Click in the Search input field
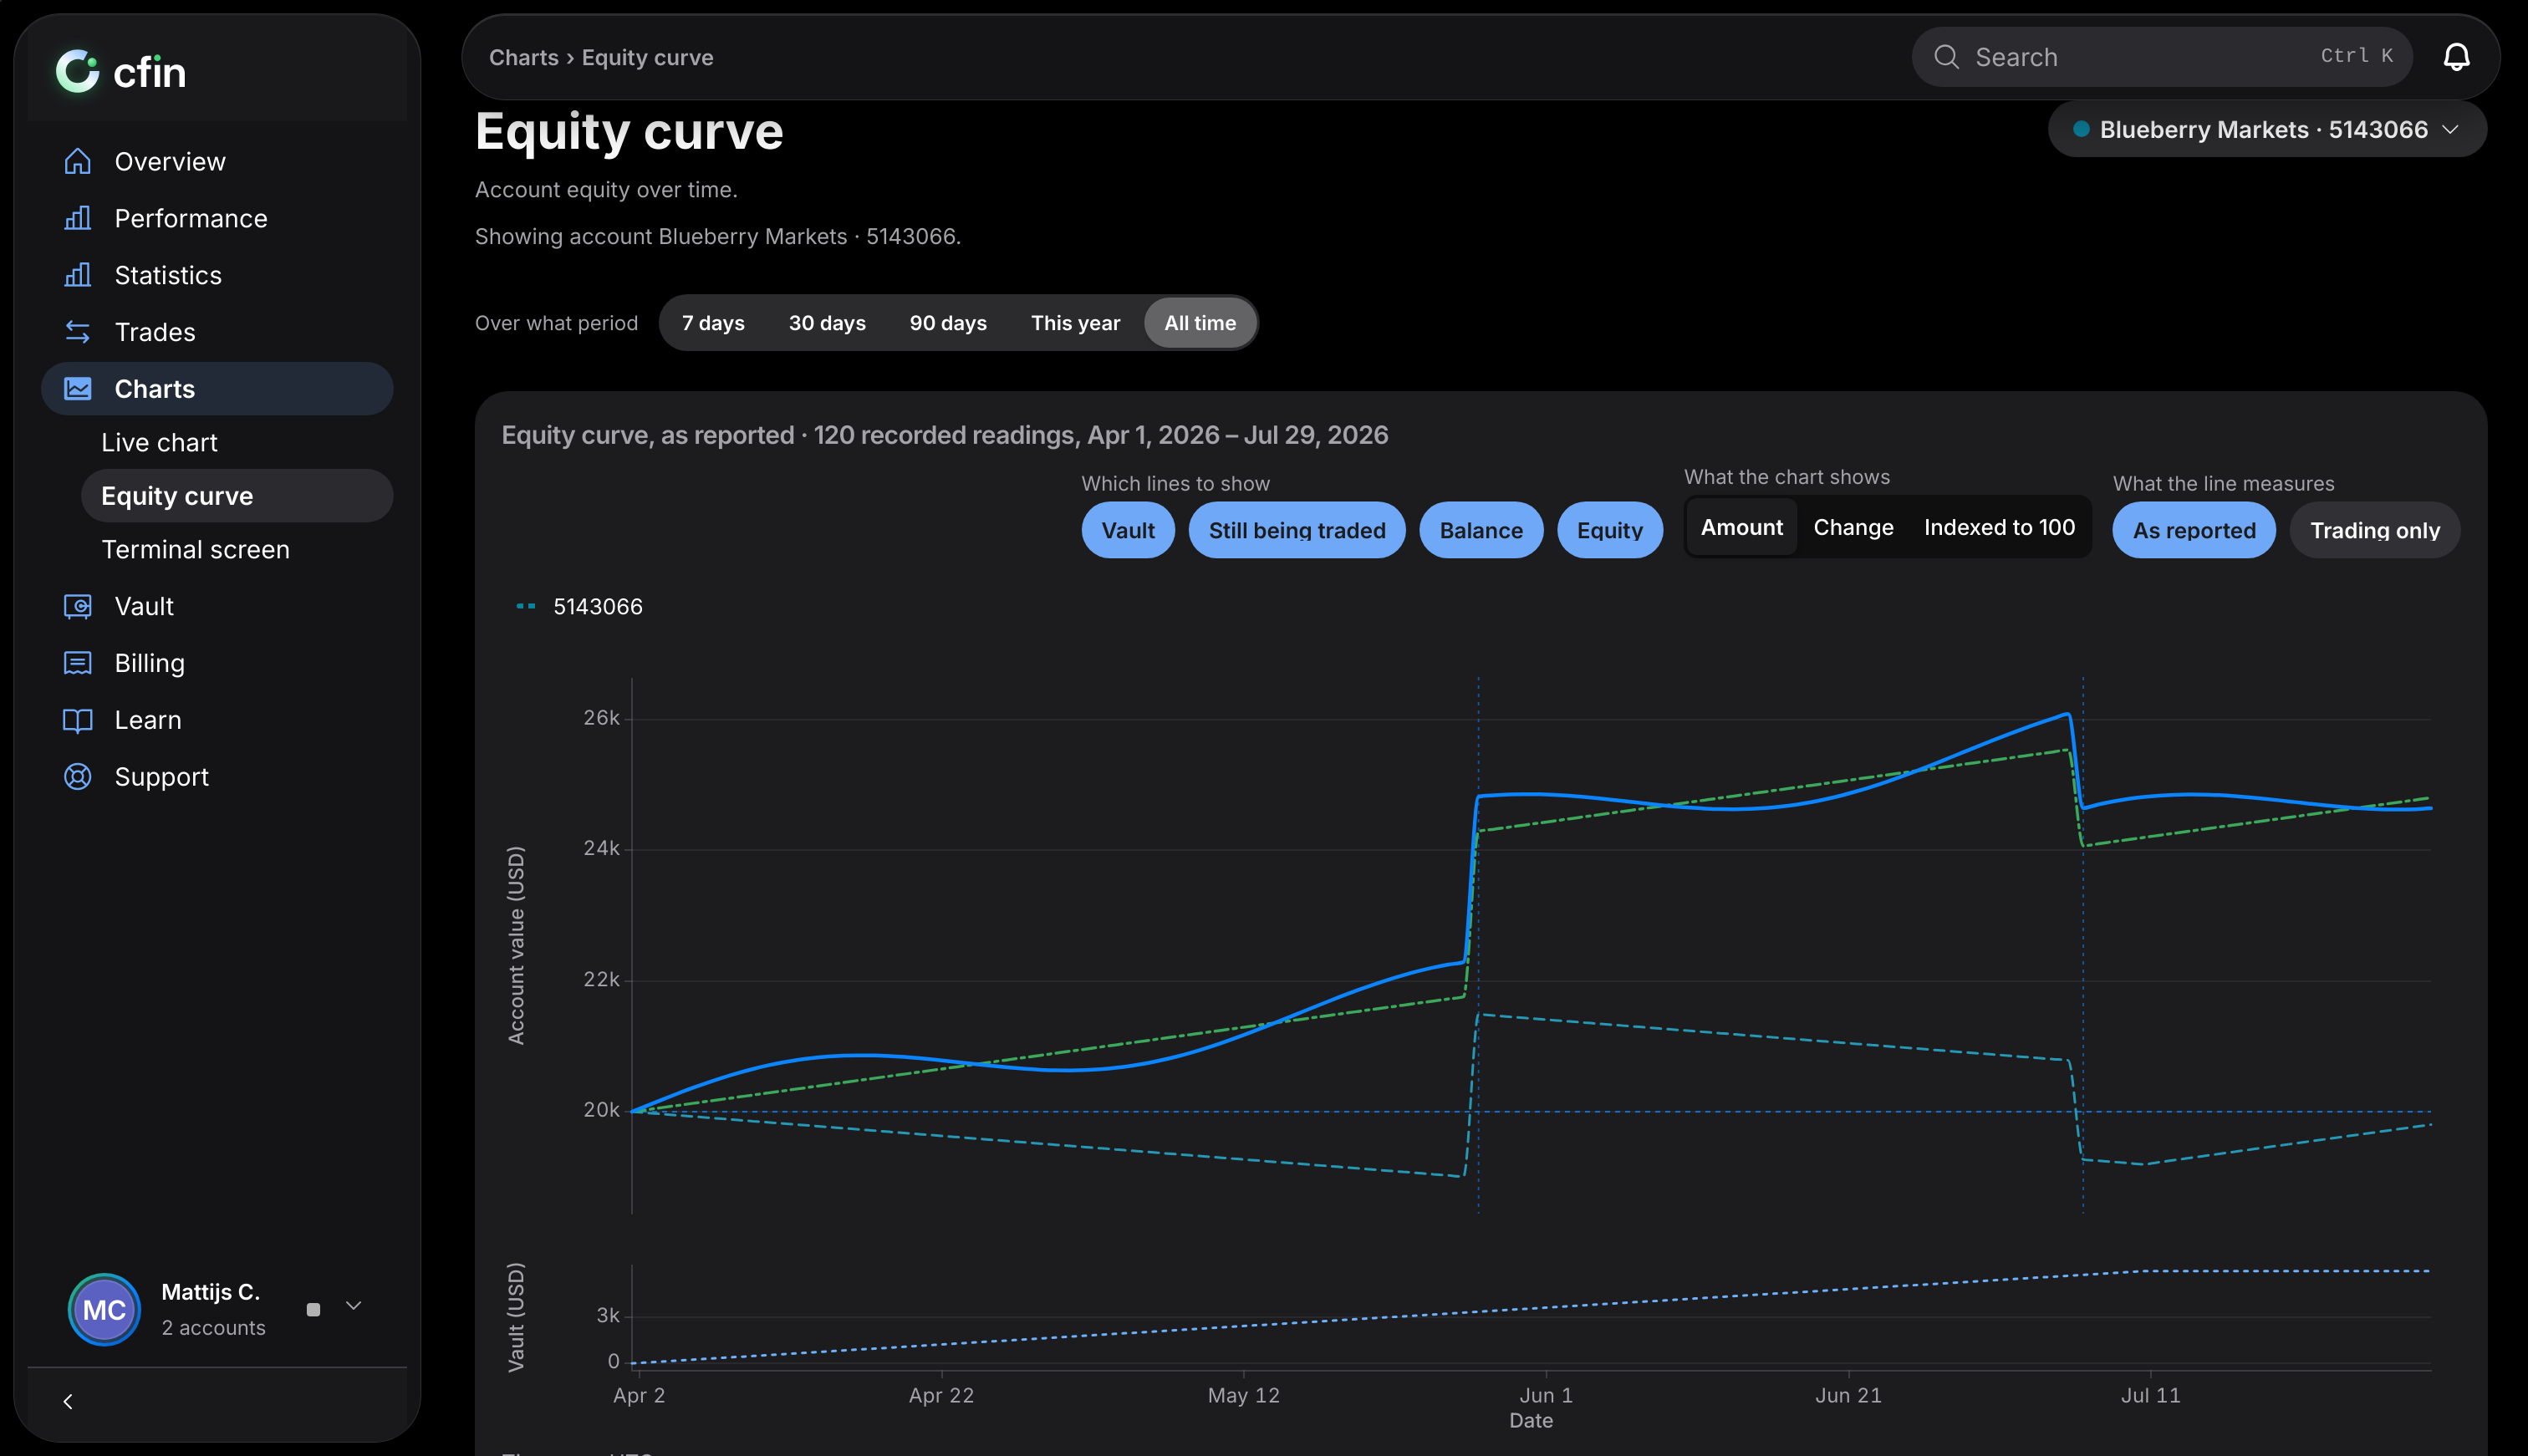This screenshot has width=2528, height=1456. tap(2161, 57)
